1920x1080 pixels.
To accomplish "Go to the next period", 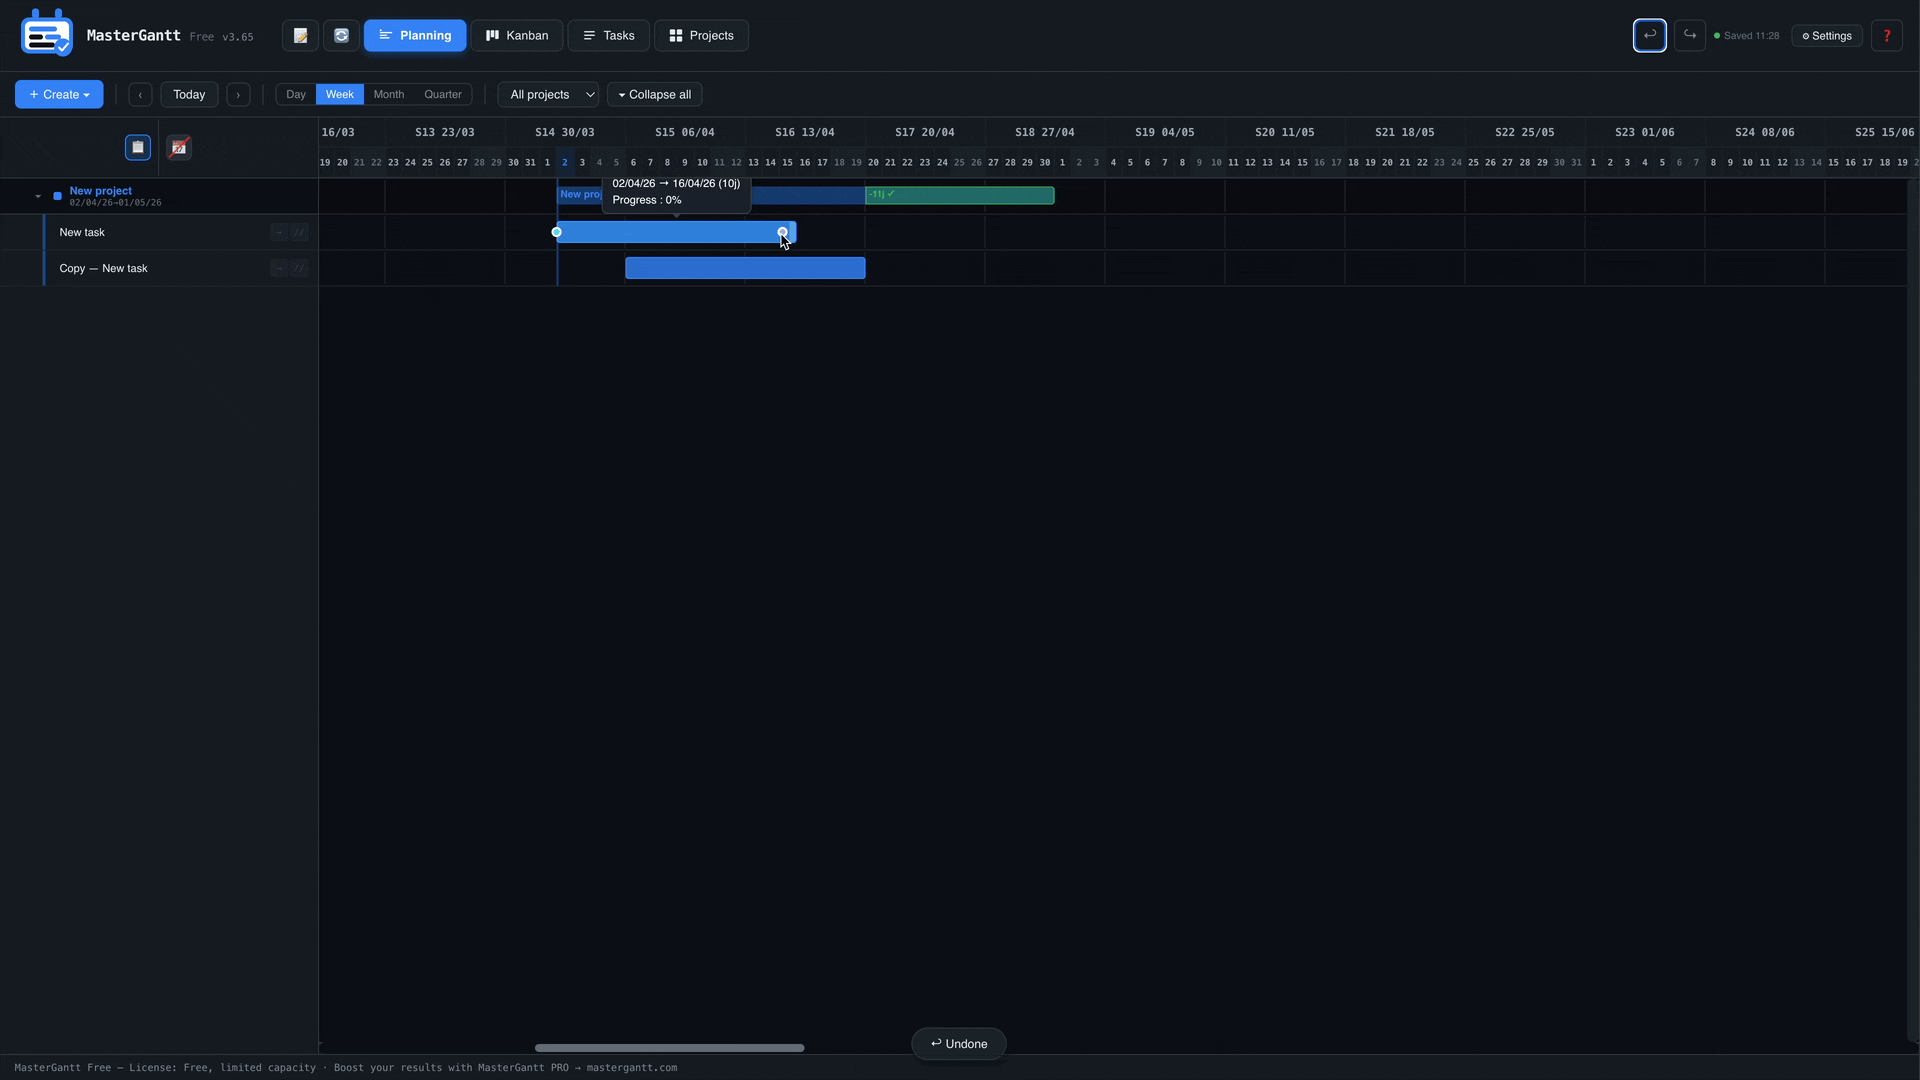I will pos(238,95).
